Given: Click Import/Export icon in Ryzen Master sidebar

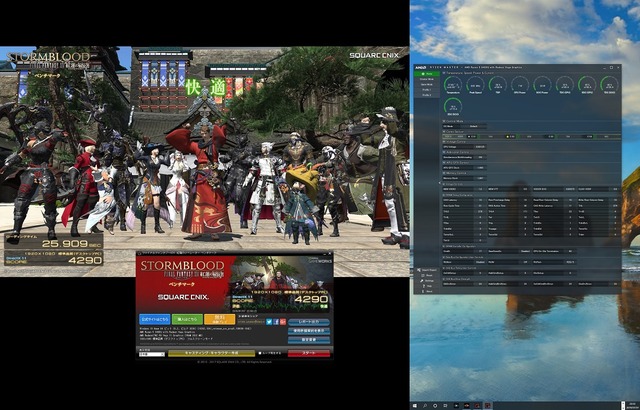Looking at the screenshot, I should 419,270.
